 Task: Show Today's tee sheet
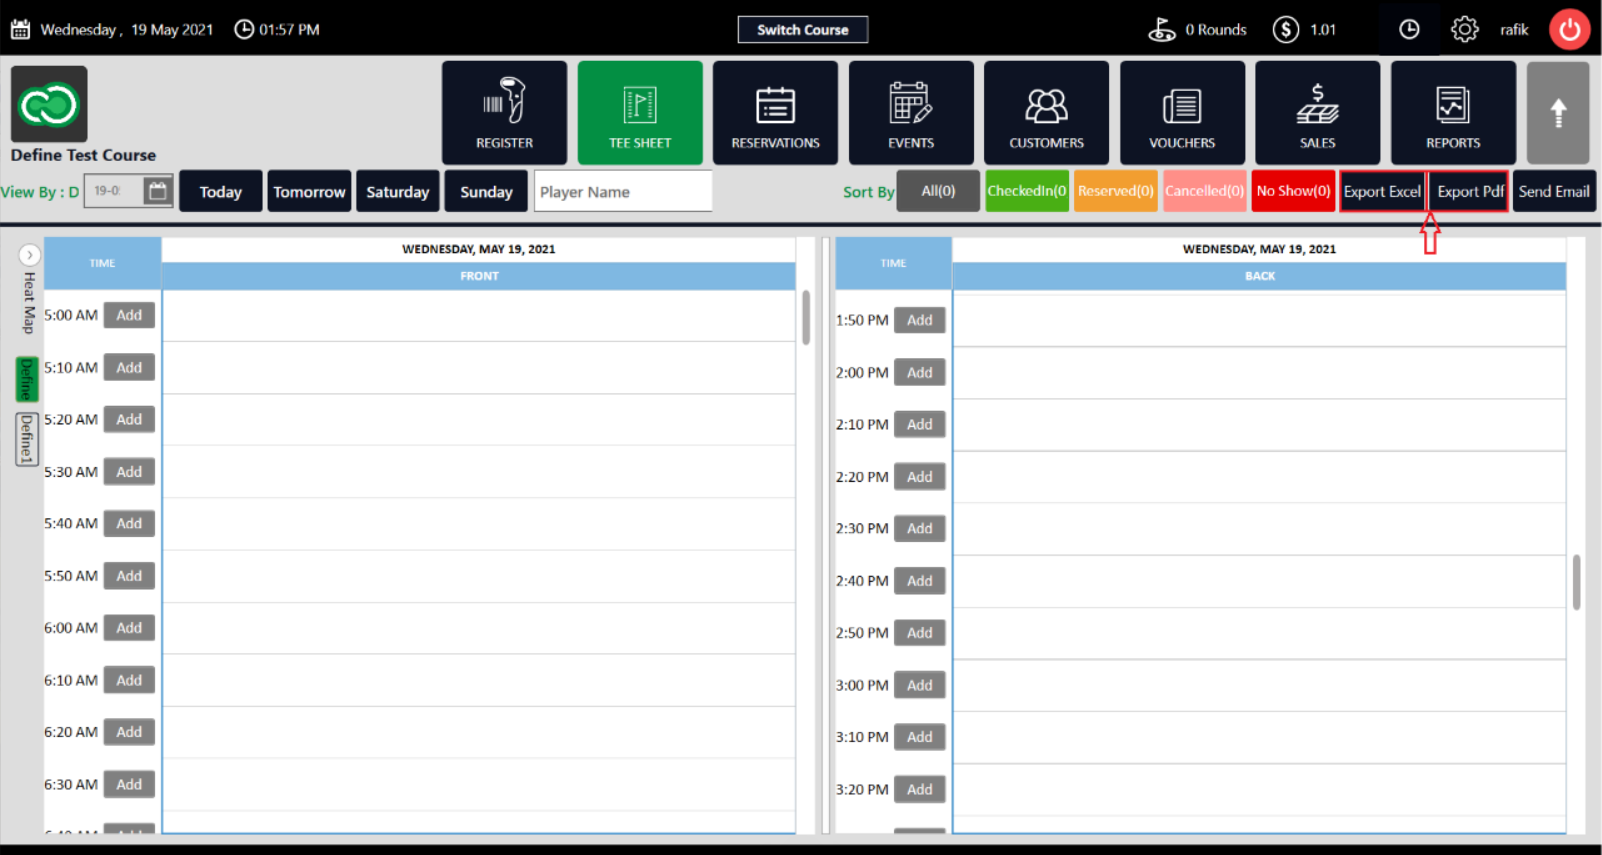[x=220, y=191]
